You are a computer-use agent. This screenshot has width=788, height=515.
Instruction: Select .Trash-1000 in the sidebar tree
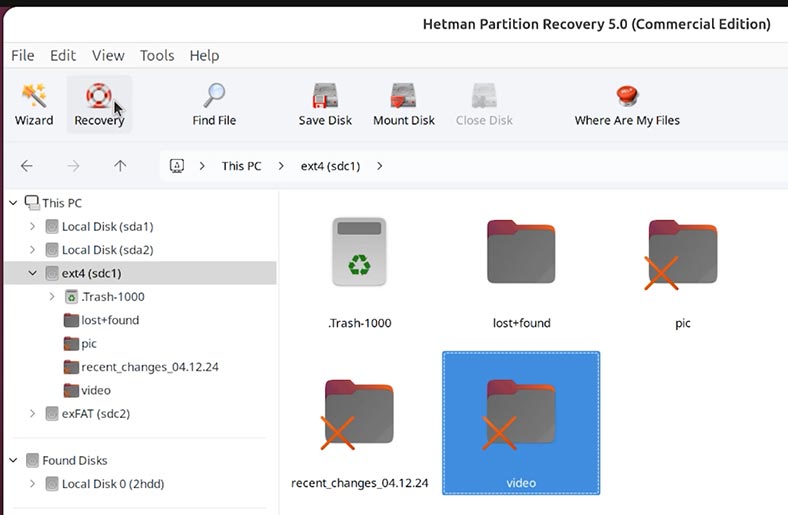[x=113, y=297]
